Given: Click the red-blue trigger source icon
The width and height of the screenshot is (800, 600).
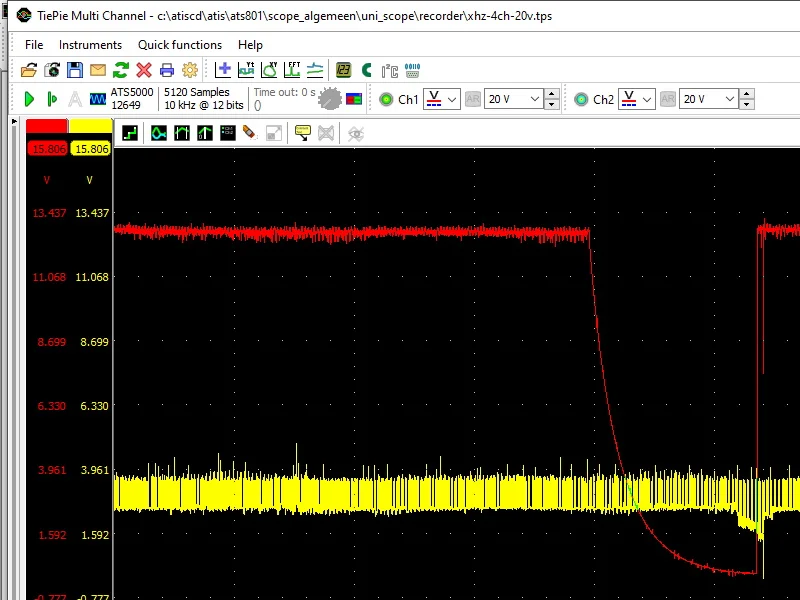Looking at the screenshot, I should pyautogui.click(x=354, y=98).
